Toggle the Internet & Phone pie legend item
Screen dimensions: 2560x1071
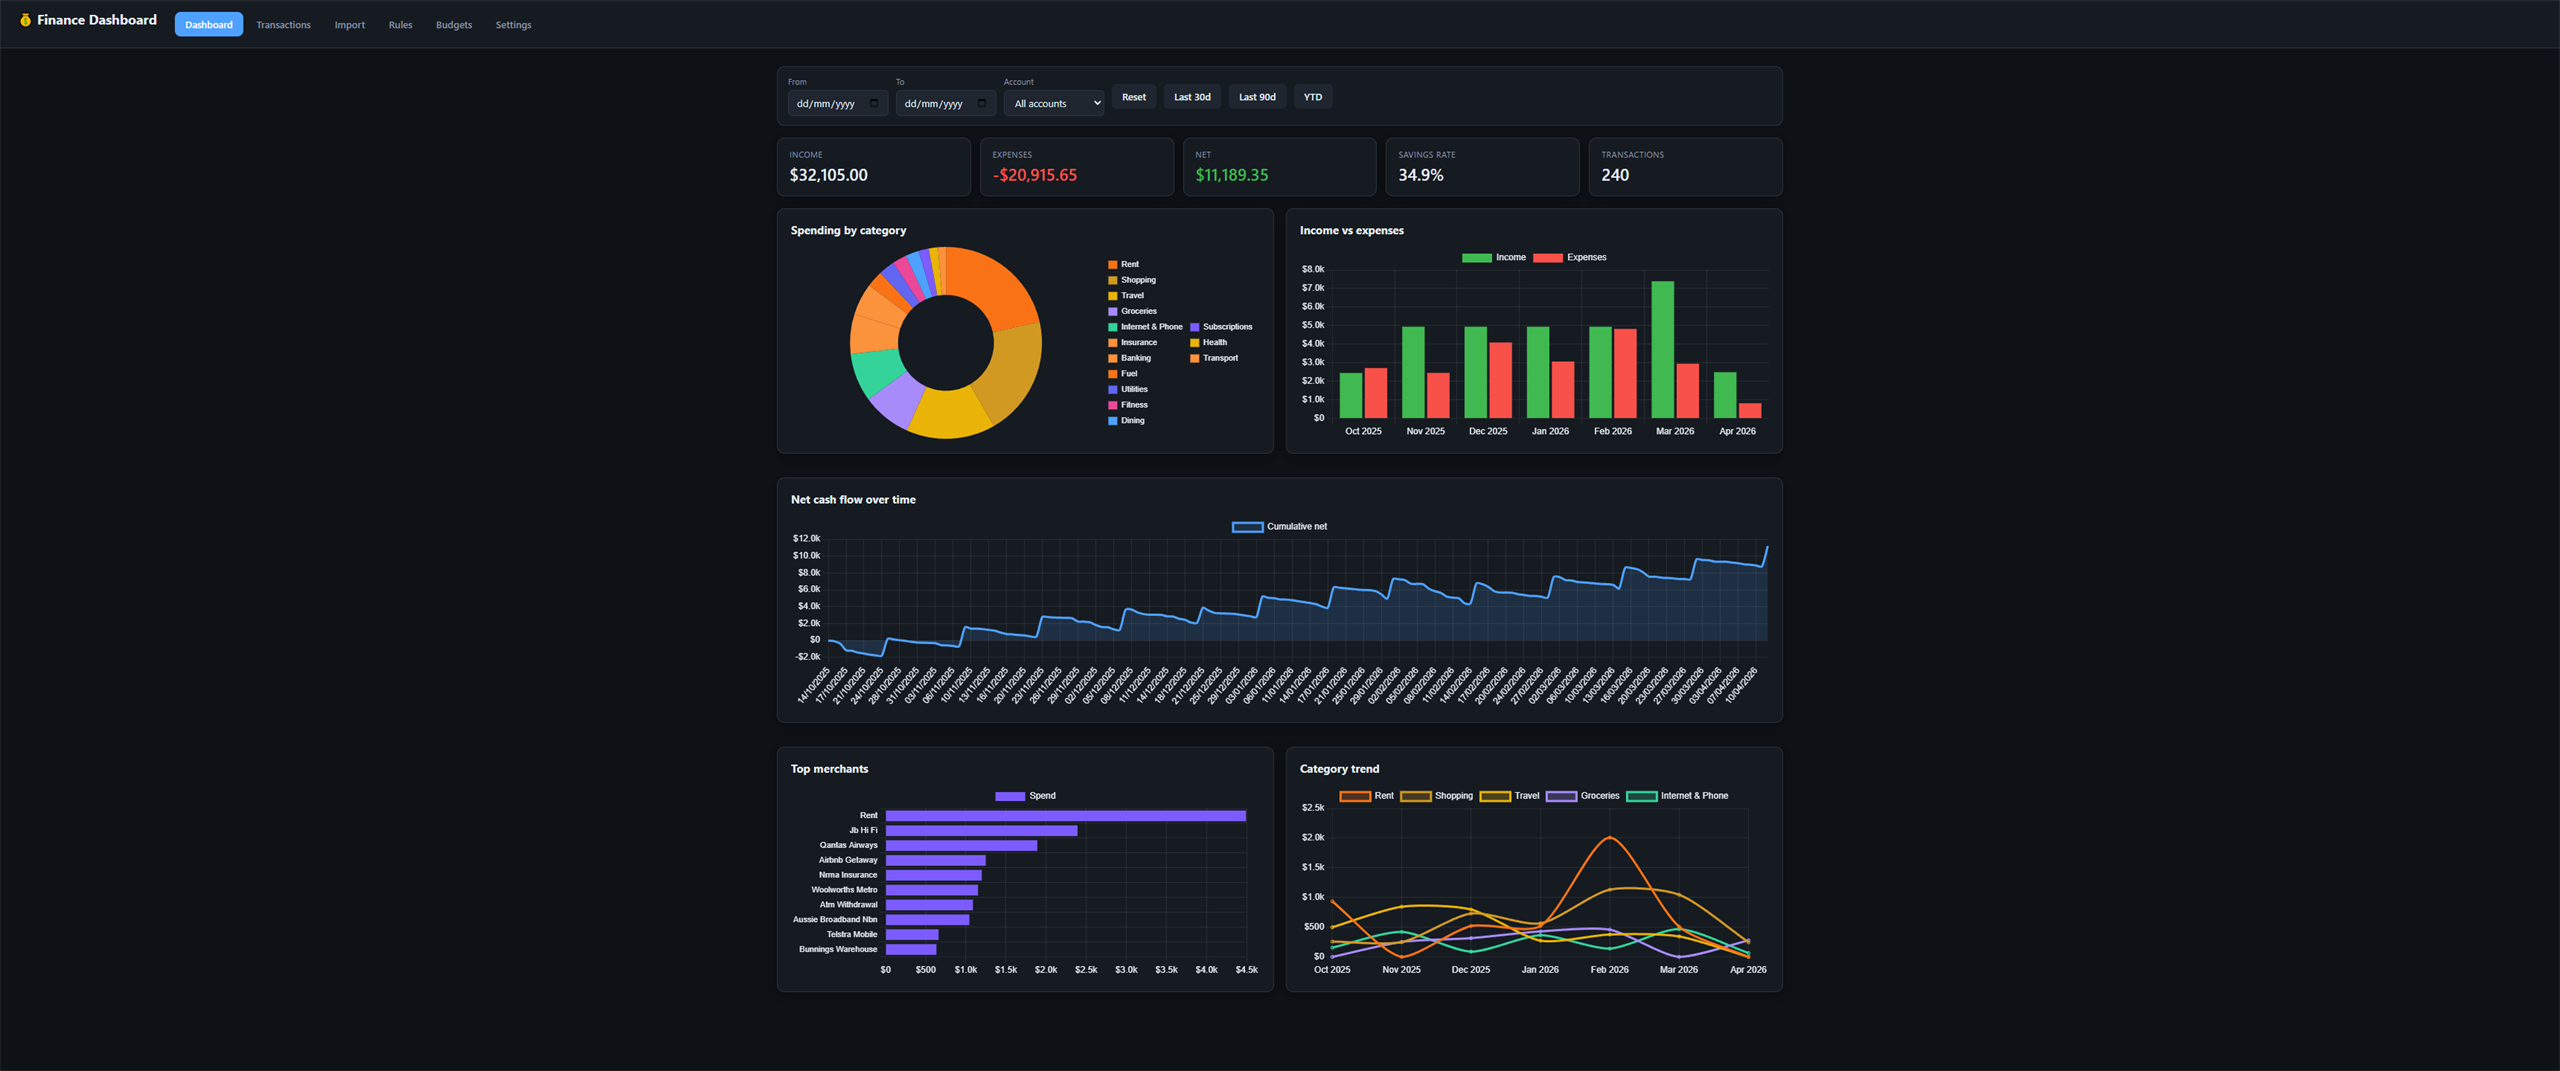pos(1145,327)
